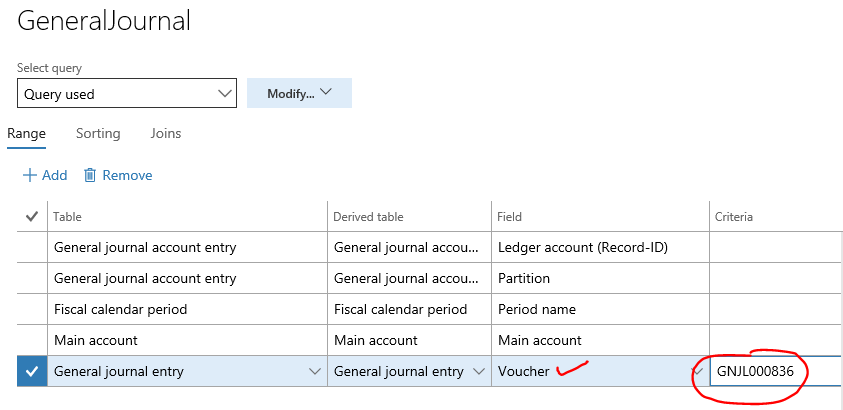Select the Range tab
843x410 pixels.
point(26,133)
